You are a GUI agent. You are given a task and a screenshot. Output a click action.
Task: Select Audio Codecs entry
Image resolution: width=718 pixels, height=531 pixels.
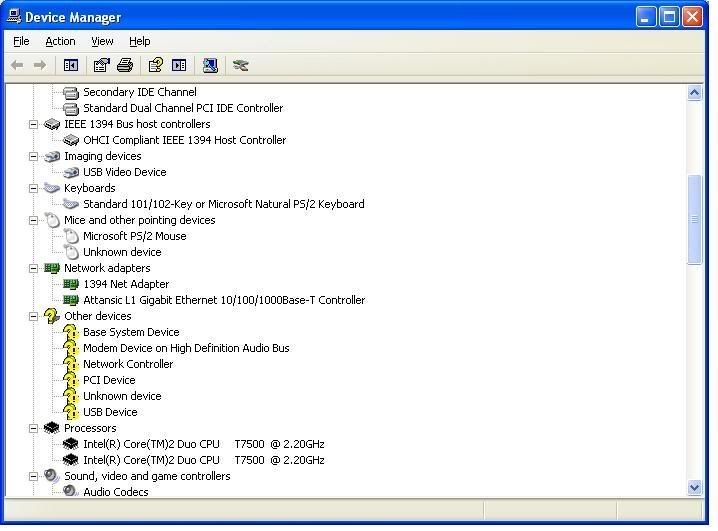pyautogui.click(x=116, y=492)
